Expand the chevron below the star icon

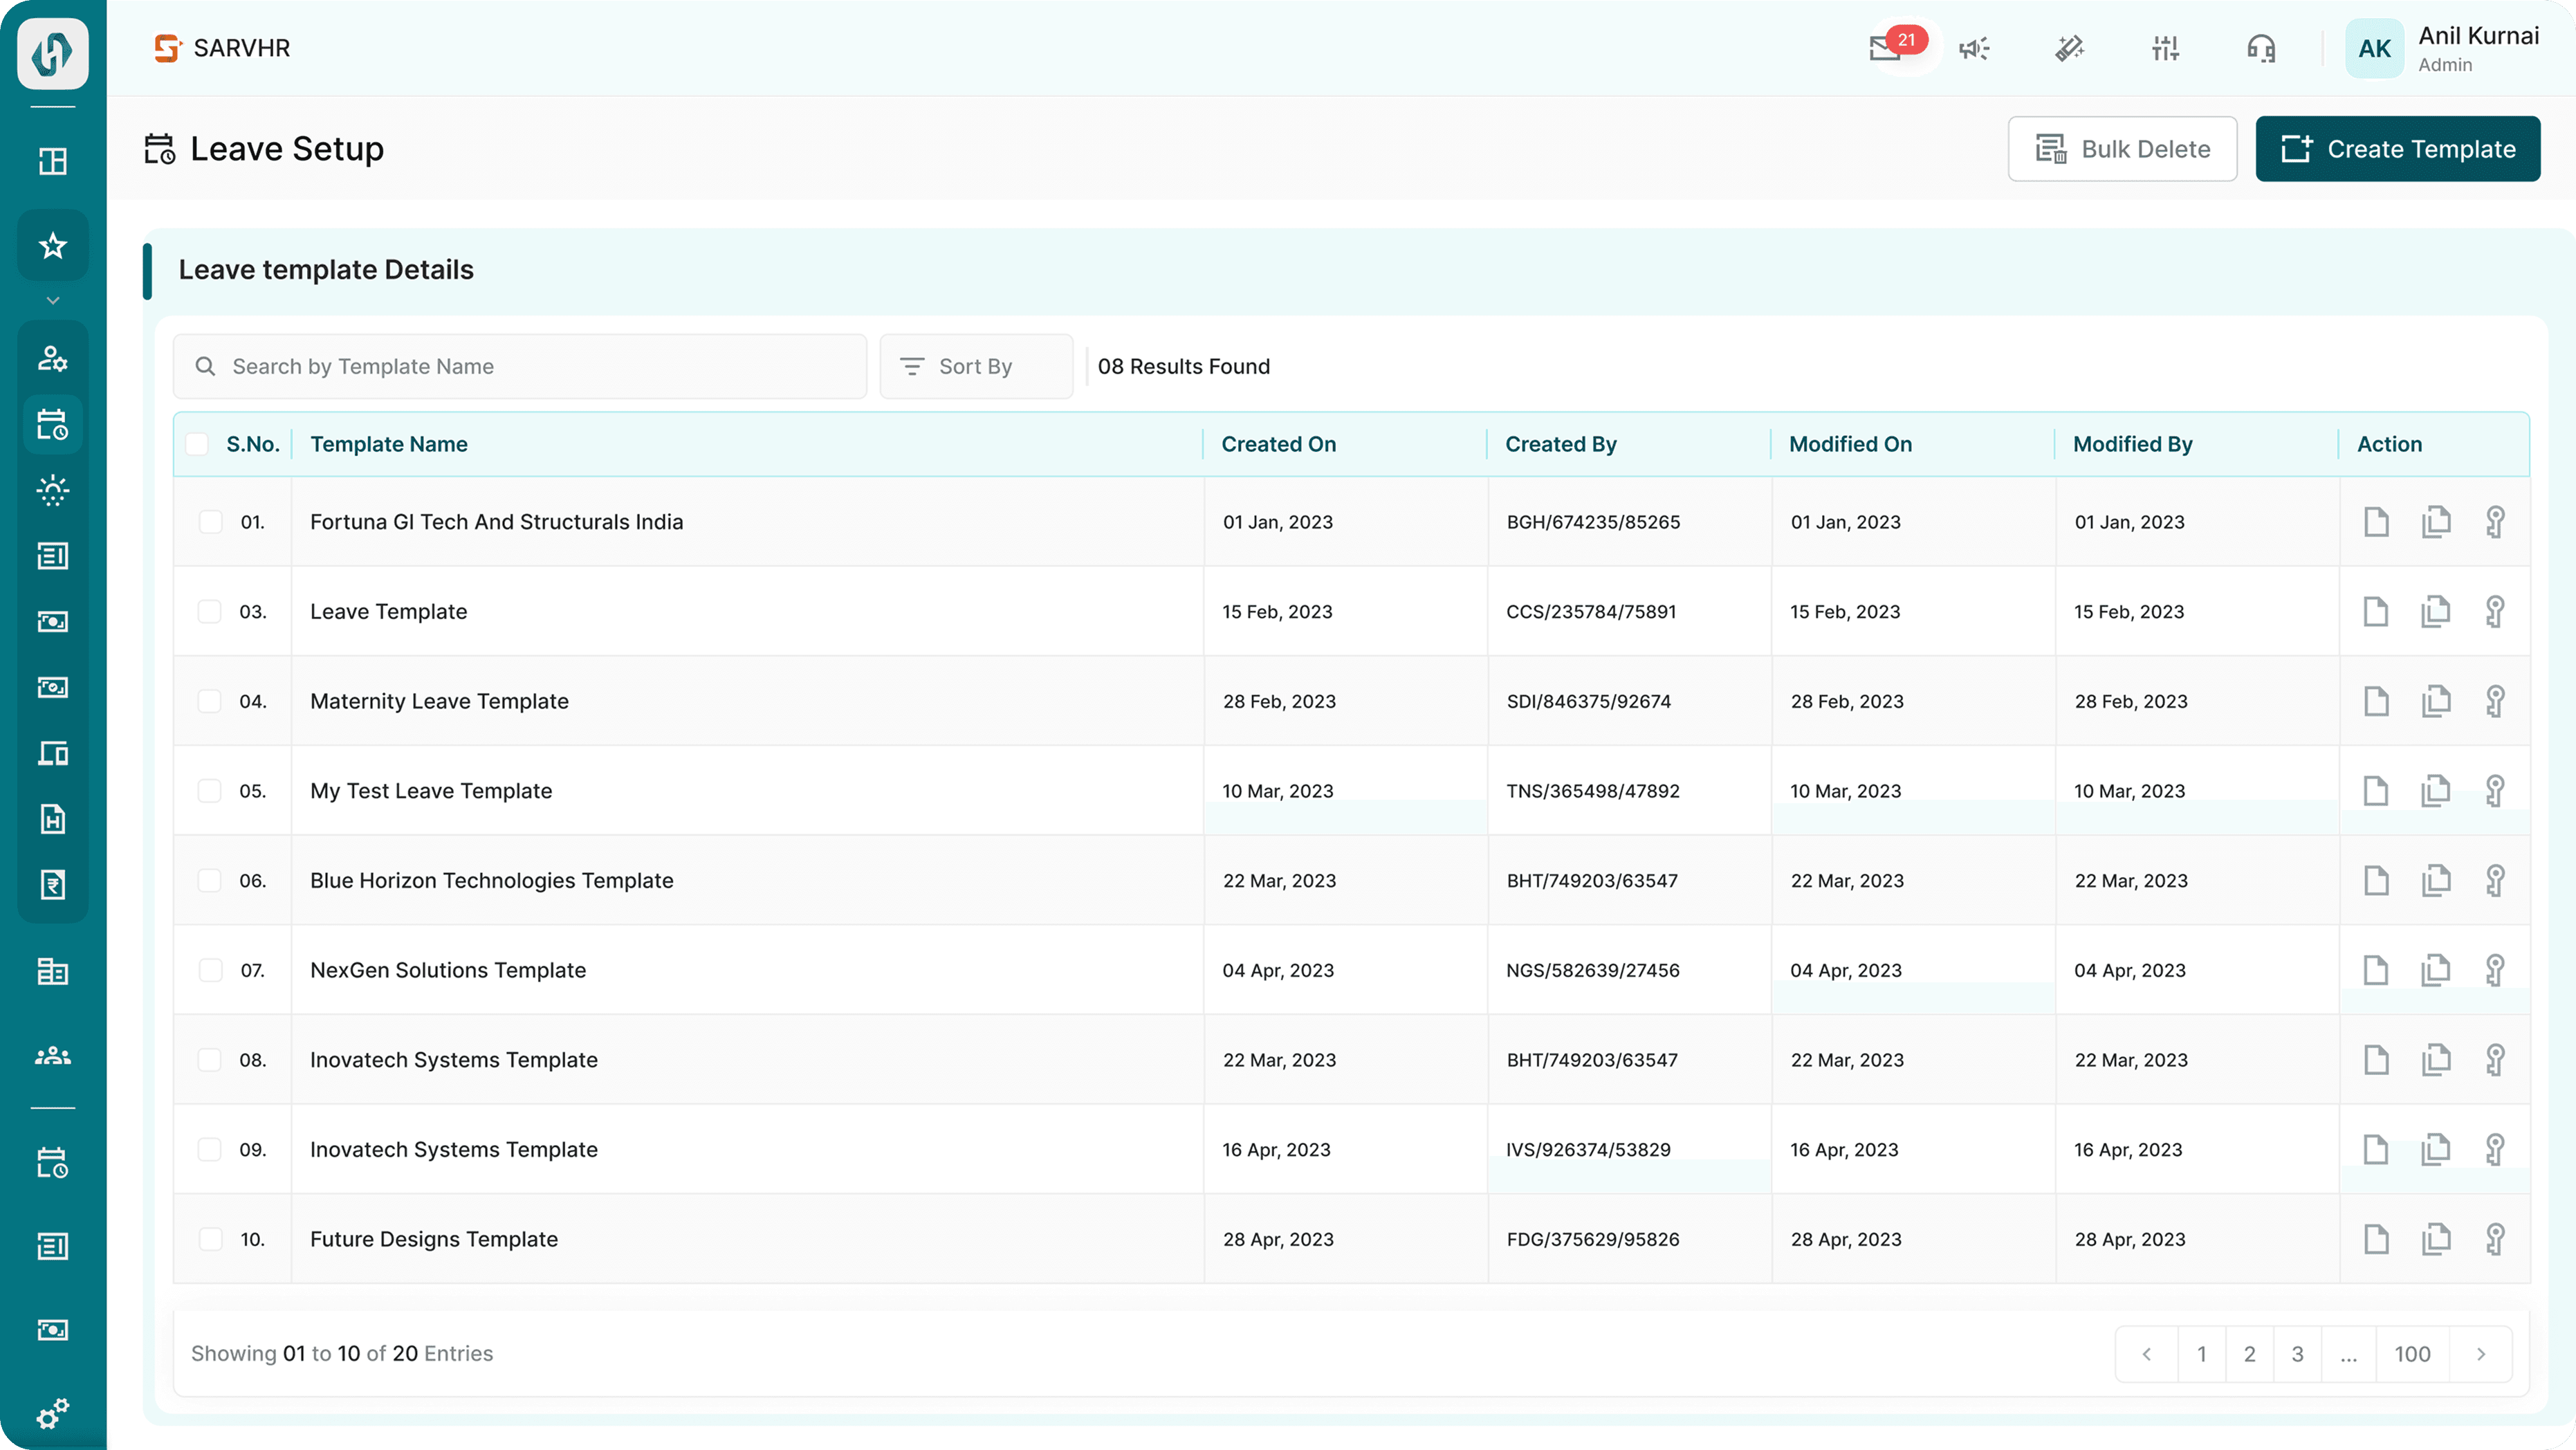point(53,300)
